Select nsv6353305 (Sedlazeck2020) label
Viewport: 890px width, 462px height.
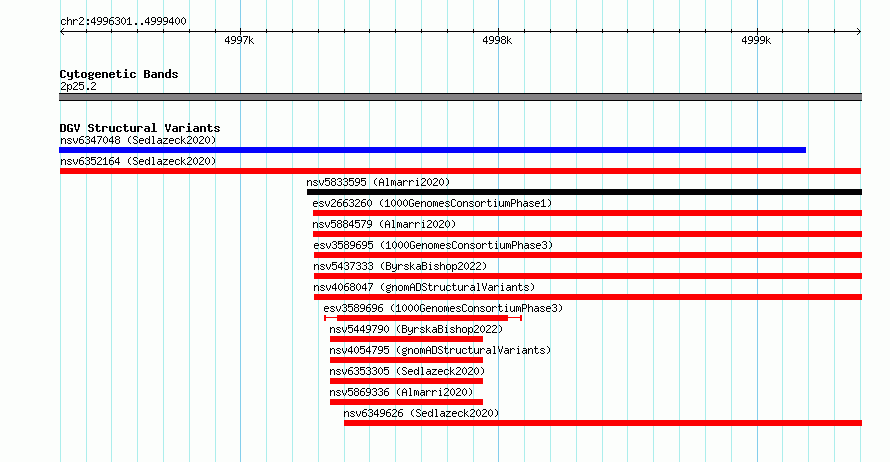407,371
